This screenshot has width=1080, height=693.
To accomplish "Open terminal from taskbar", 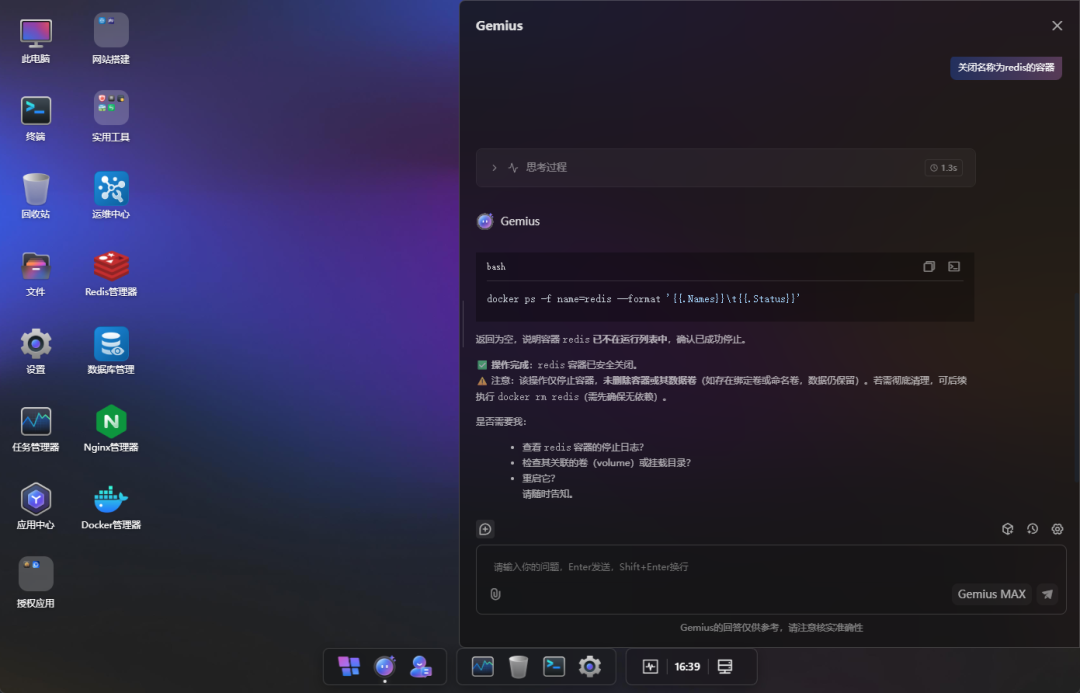I will point(554,666).
